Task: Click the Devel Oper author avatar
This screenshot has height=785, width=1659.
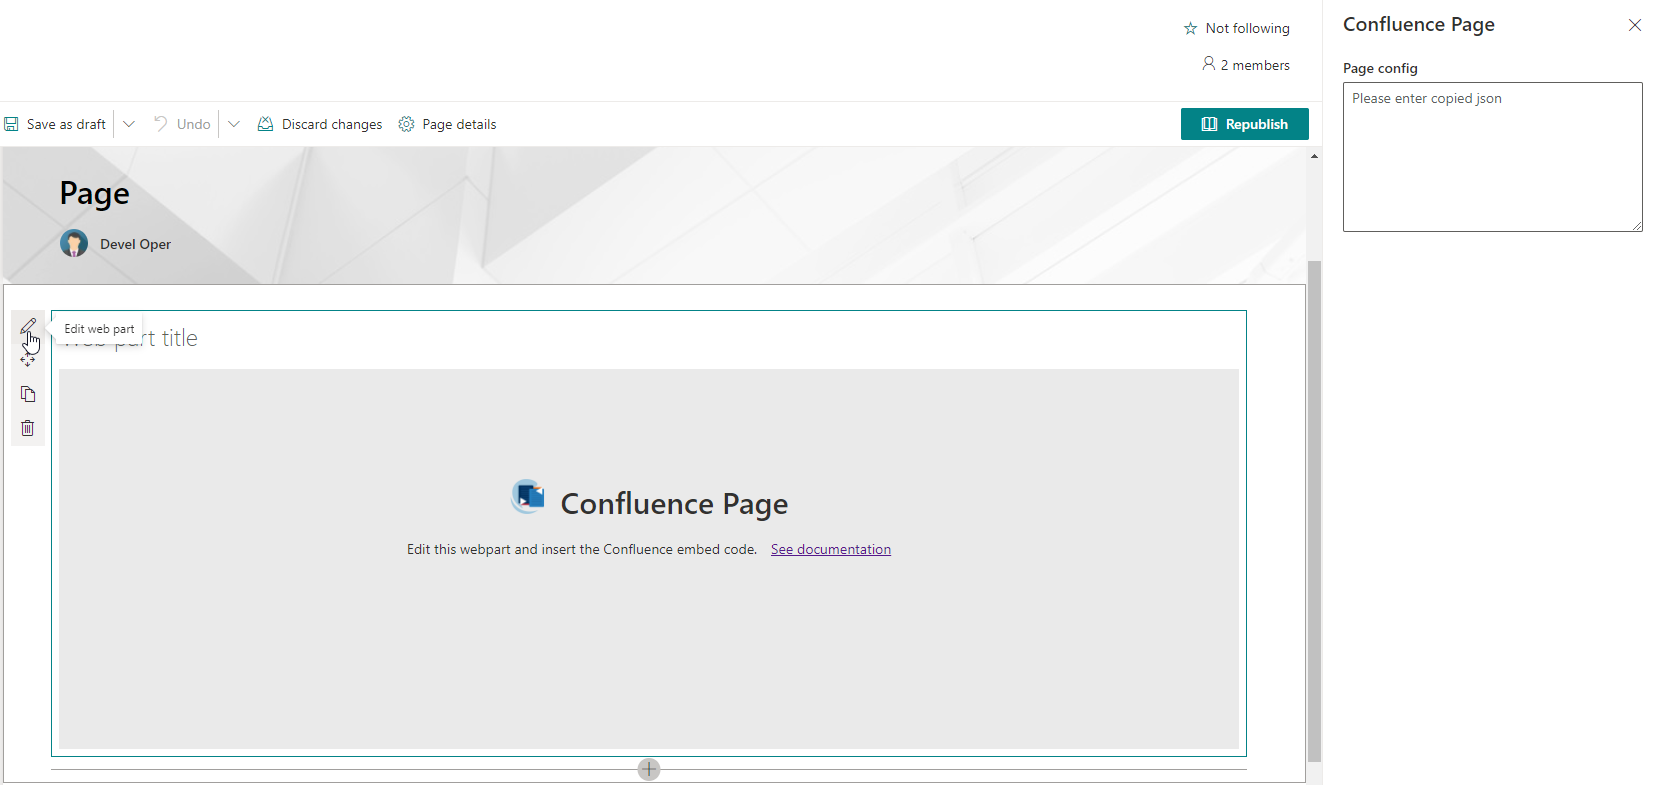Action: tap(74, 244)
